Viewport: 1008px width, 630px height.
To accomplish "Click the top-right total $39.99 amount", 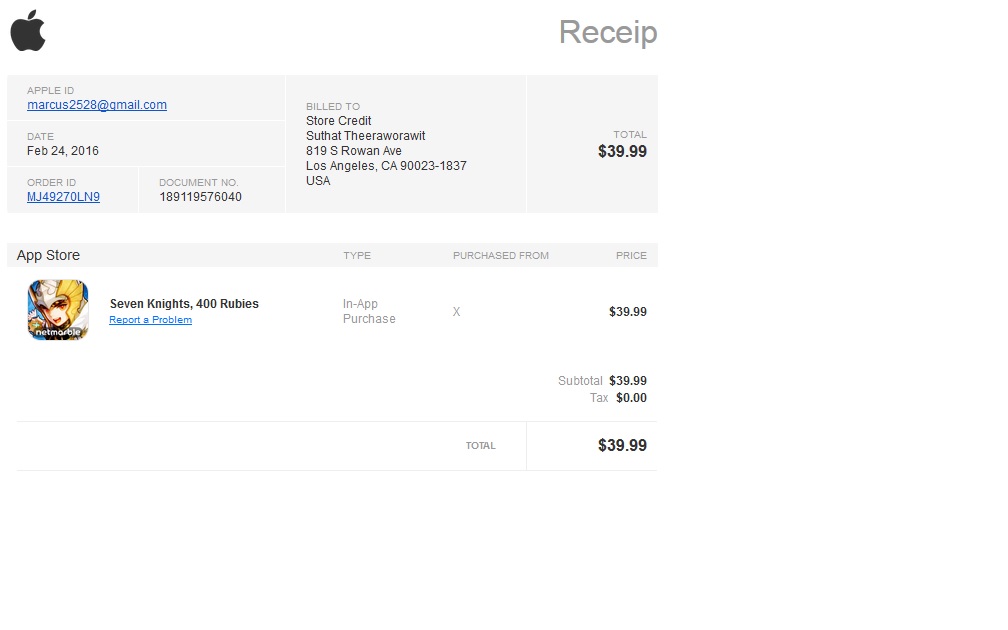I will click(622, 152).
